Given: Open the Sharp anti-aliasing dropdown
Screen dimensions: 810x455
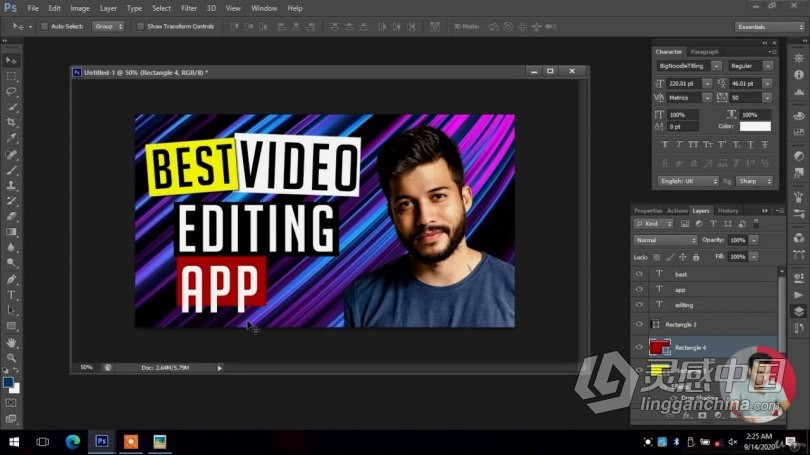Looking at the screenshot, I should tap(755, 181).
